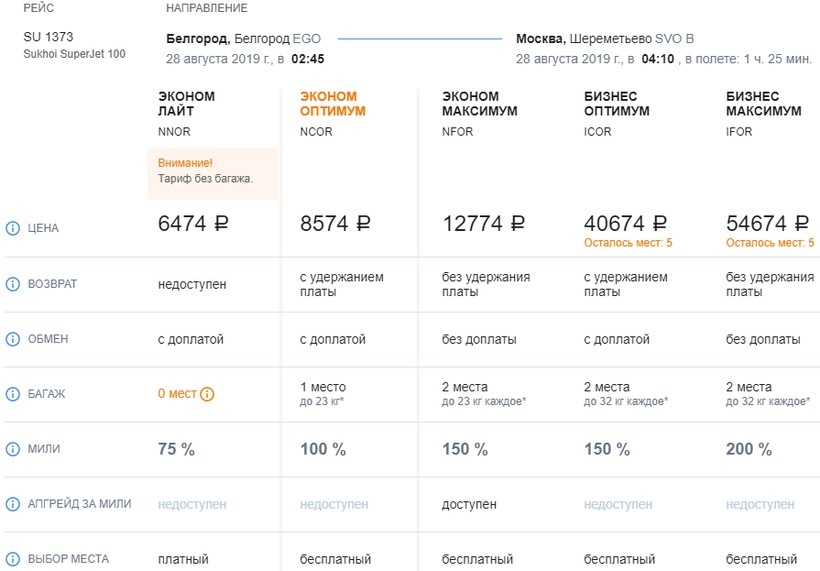
Task: Click the 0 мест baggage link
Action: pyautogui.click(x=177, y=394)
